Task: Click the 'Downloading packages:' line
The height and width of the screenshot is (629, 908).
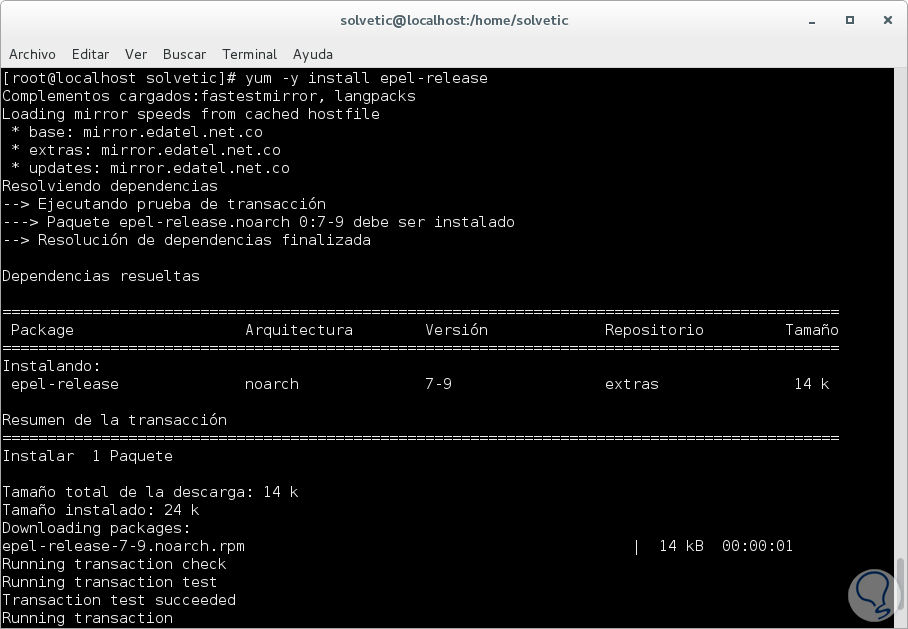Action: 97,528
